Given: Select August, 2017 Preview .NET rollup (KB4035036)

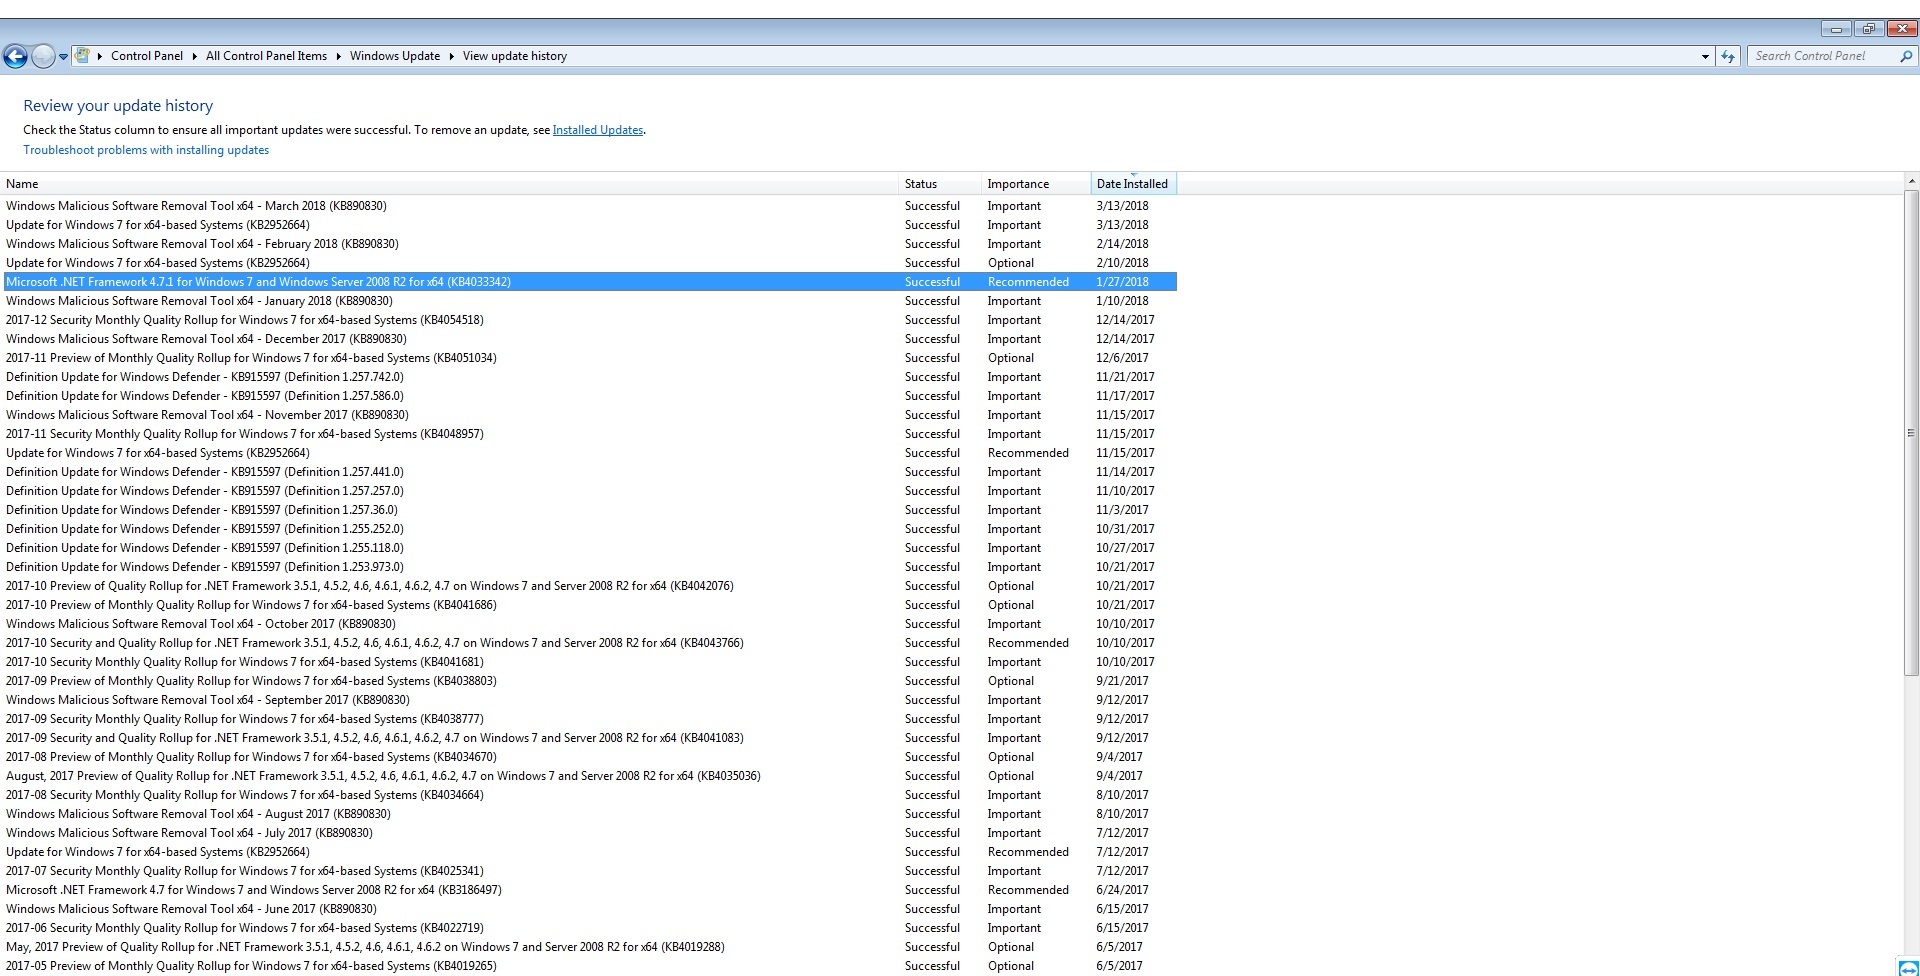Looking at the screenshot, I should pos(590,776).
